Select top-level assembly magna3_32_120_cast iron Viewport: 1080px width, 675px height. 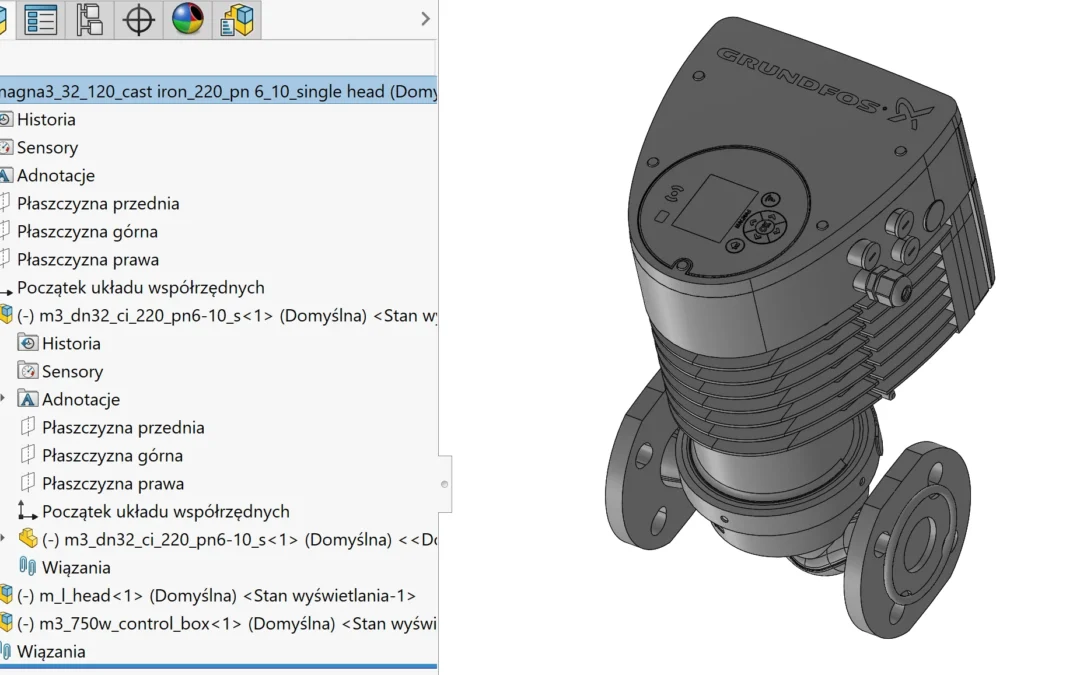(x=218, y=91)
